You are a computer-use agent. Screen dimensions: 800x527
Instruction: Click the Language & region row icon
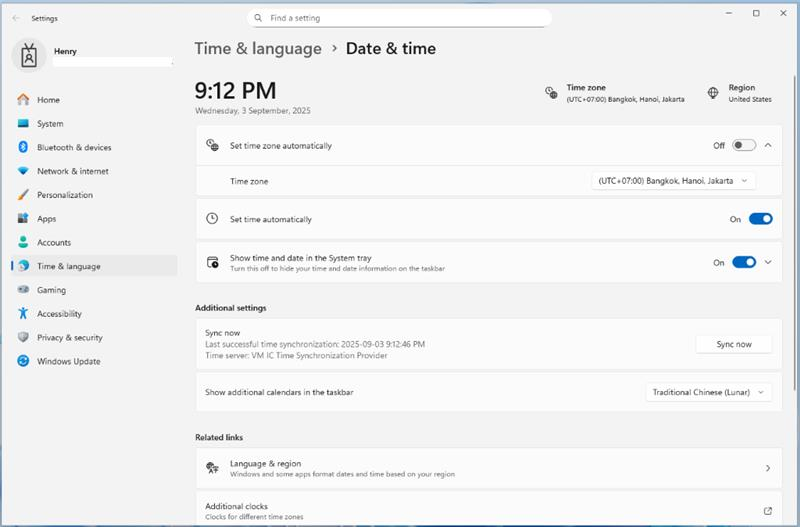[212, 468]
